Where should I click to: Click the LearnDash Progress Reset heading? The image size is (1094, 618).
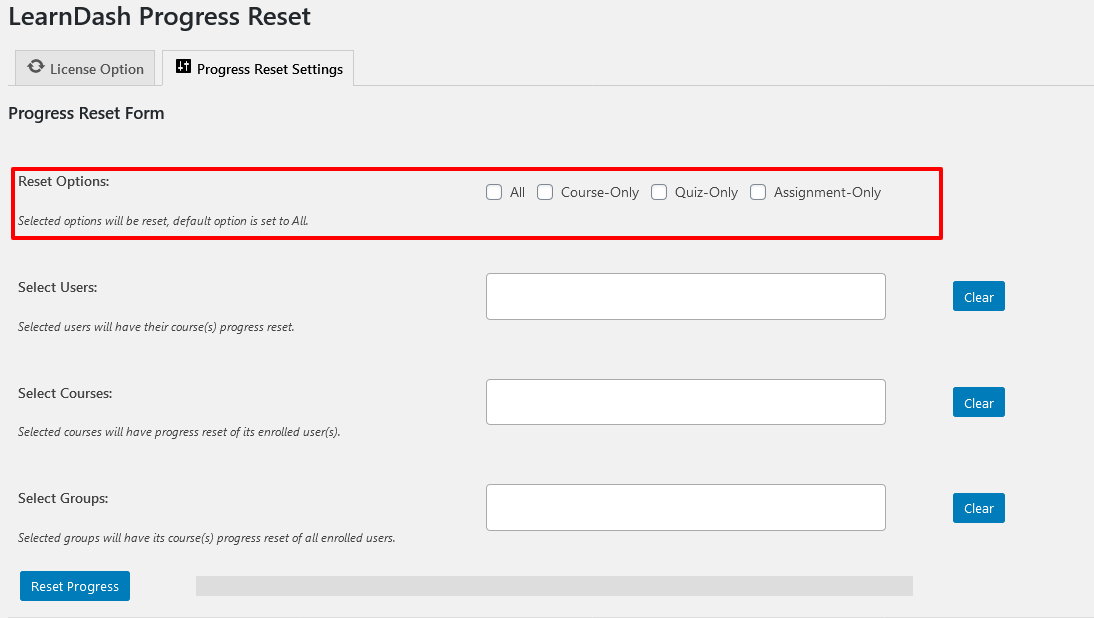coord(160,17)
